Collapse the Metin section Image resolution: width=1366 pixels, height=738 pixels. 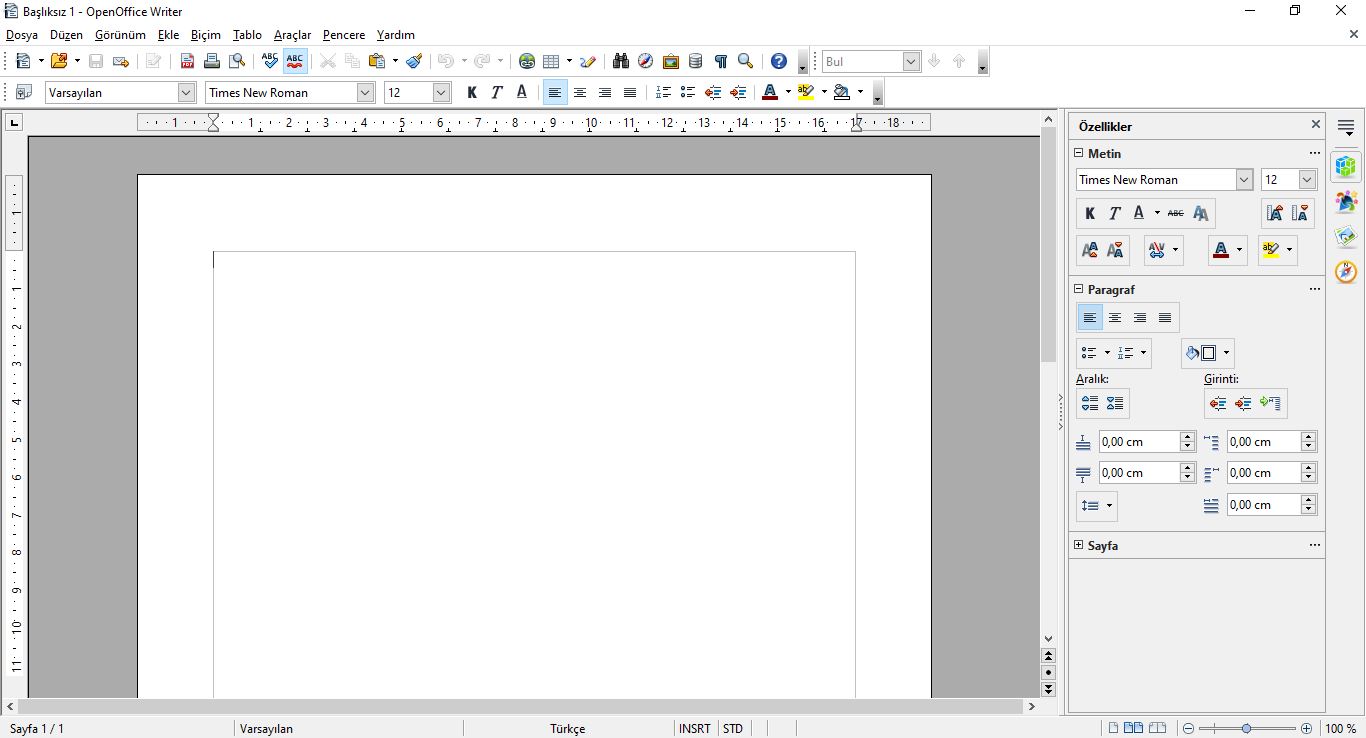1079,153
